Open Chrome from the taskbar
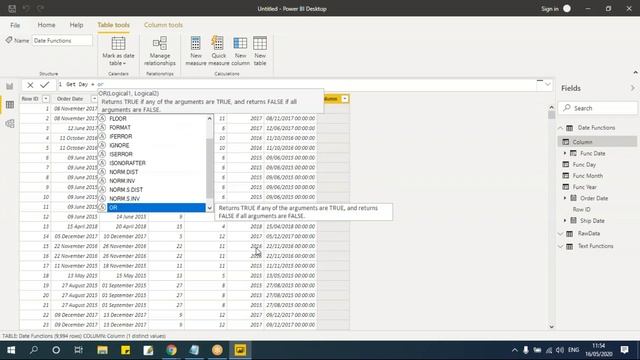The image size is (640, 360). point(171,350)
